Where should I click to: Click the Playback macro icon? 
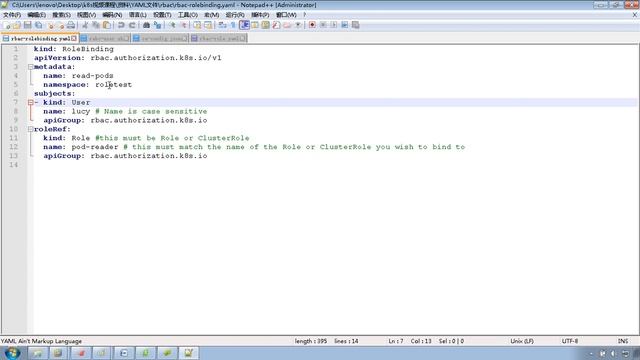pyautogui.click(x=334, y=25)
